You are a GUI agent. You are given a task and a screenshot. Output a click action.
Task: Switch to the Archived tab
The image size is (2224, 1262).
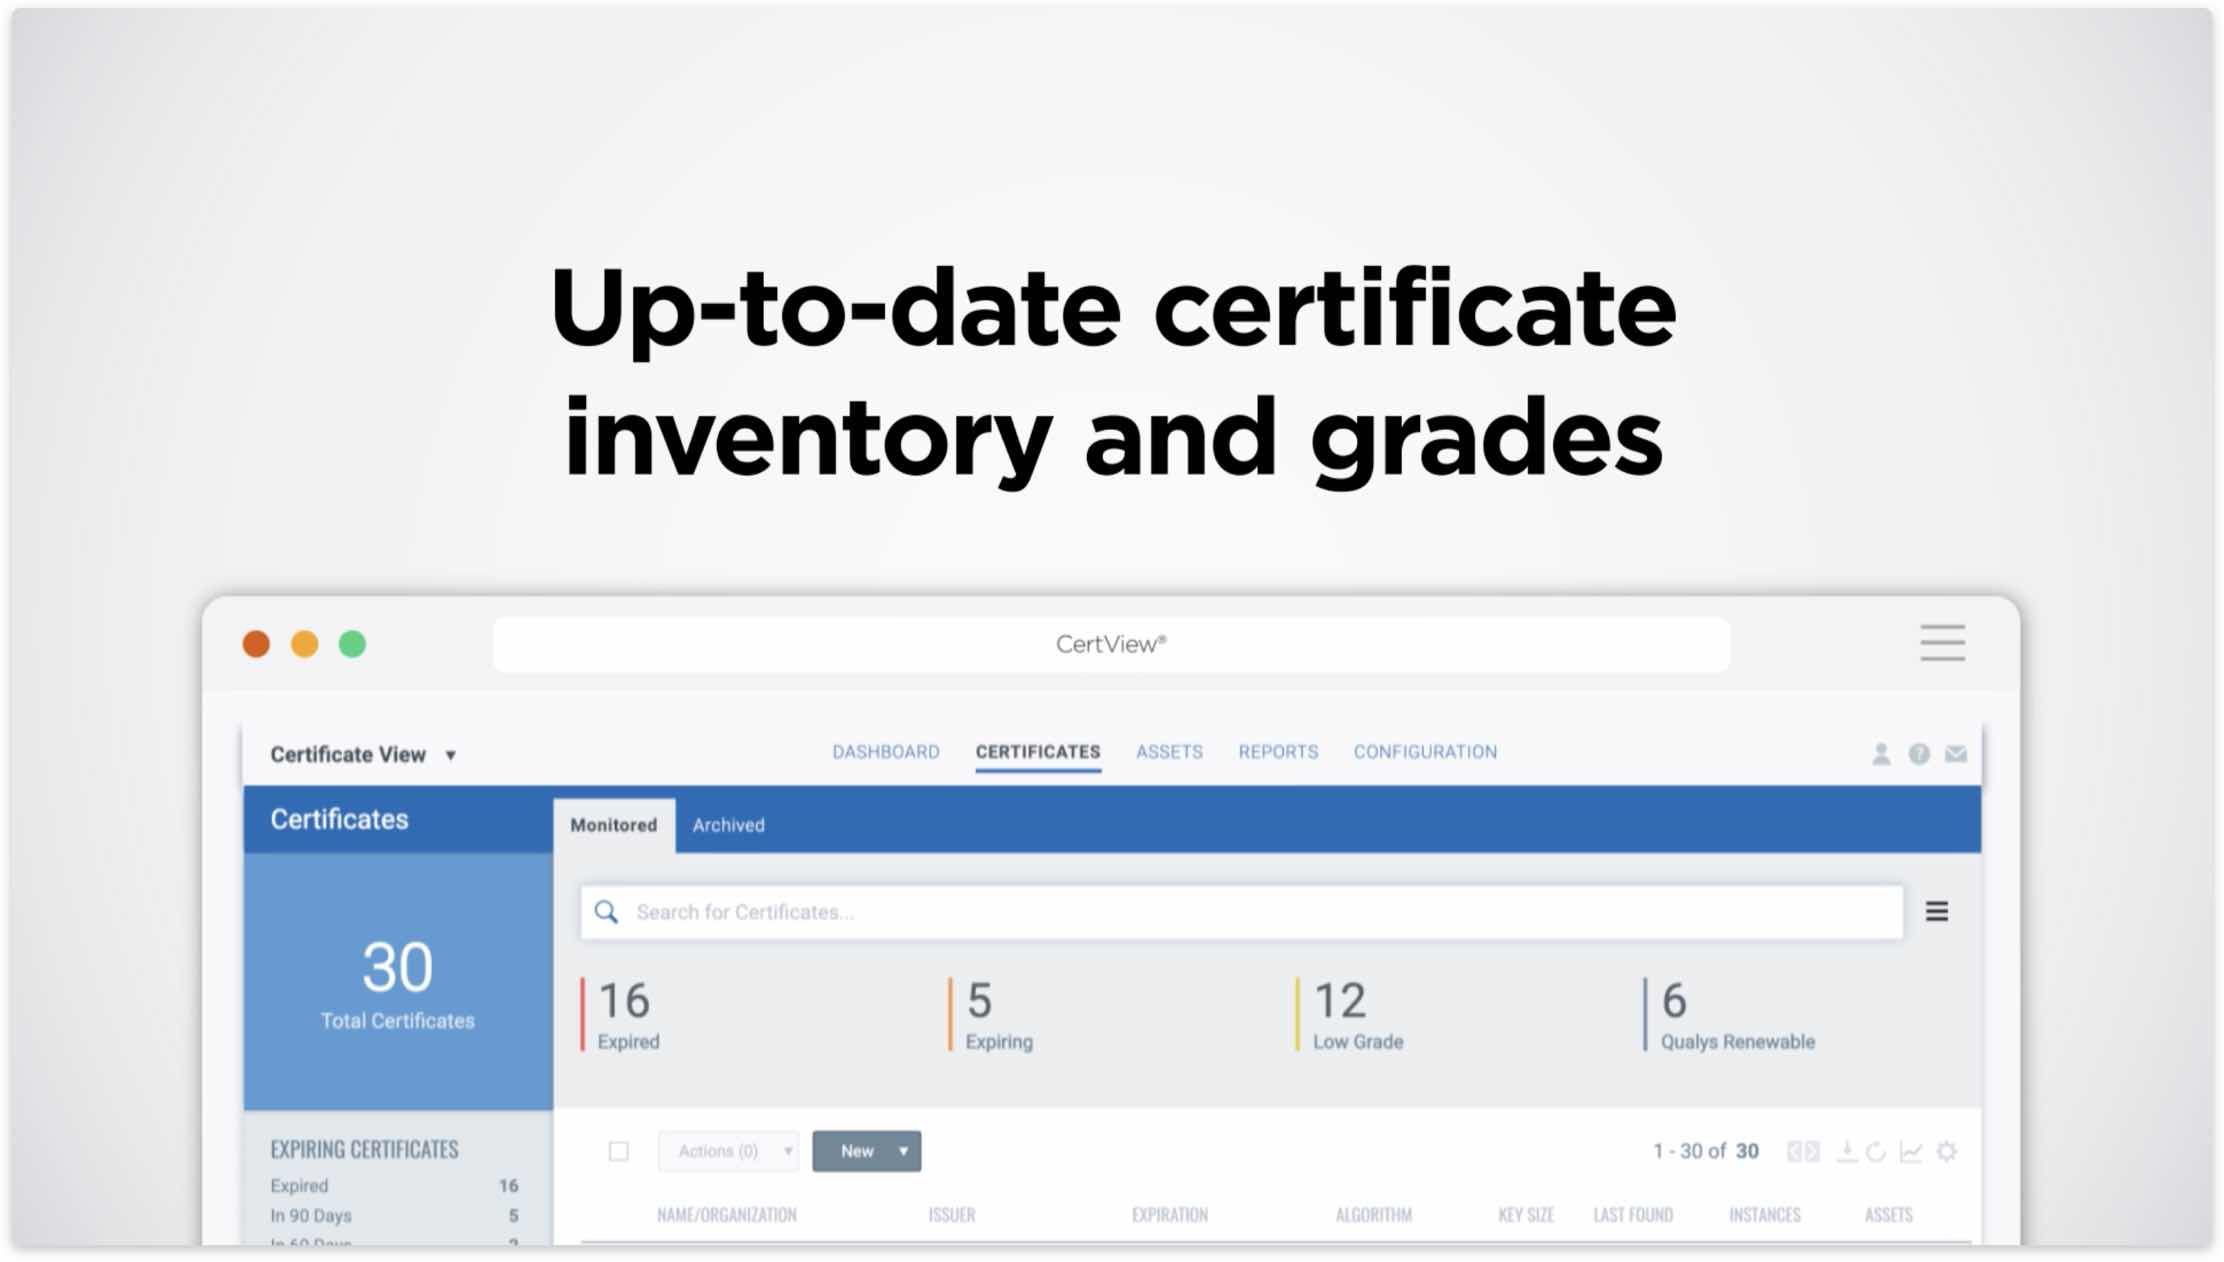click(728, 825)
